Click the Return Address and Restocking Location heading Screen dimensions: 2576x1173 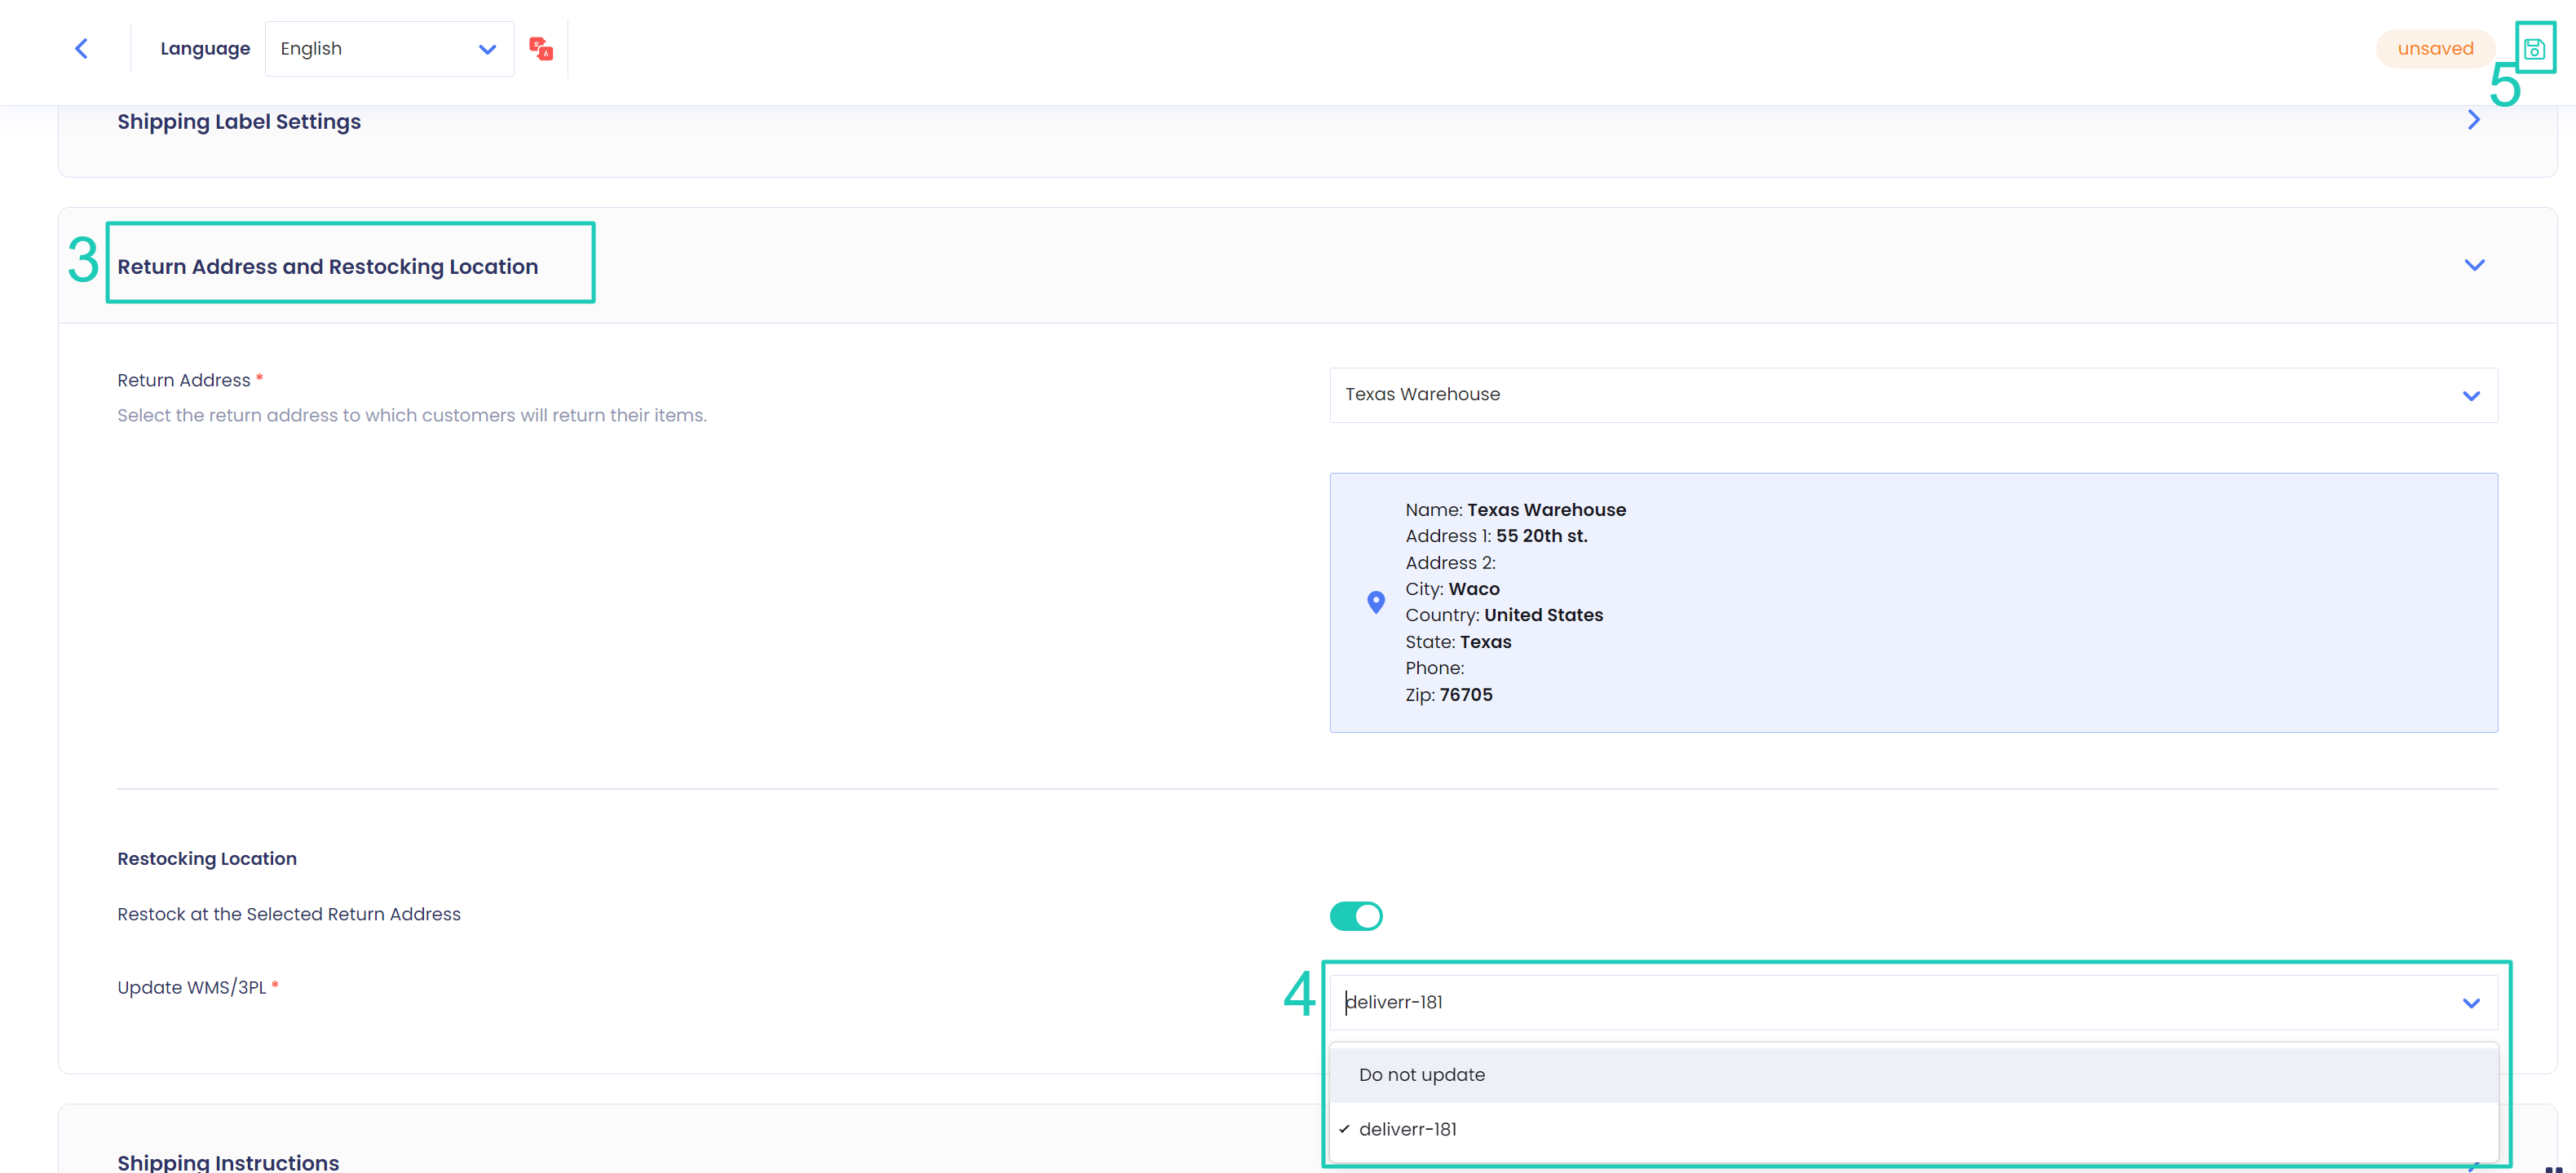pyautogui.click(x=327, y=266)
